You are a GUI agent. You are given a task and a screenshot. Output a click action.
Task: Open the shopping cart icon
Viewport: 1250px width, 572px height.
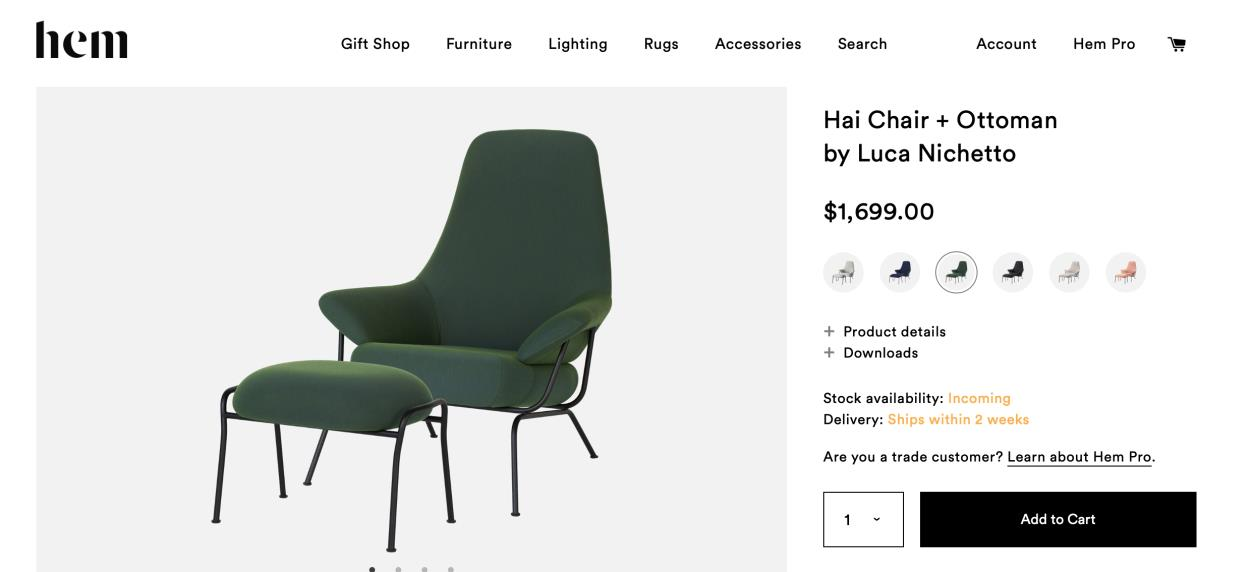click(1177, 44)
